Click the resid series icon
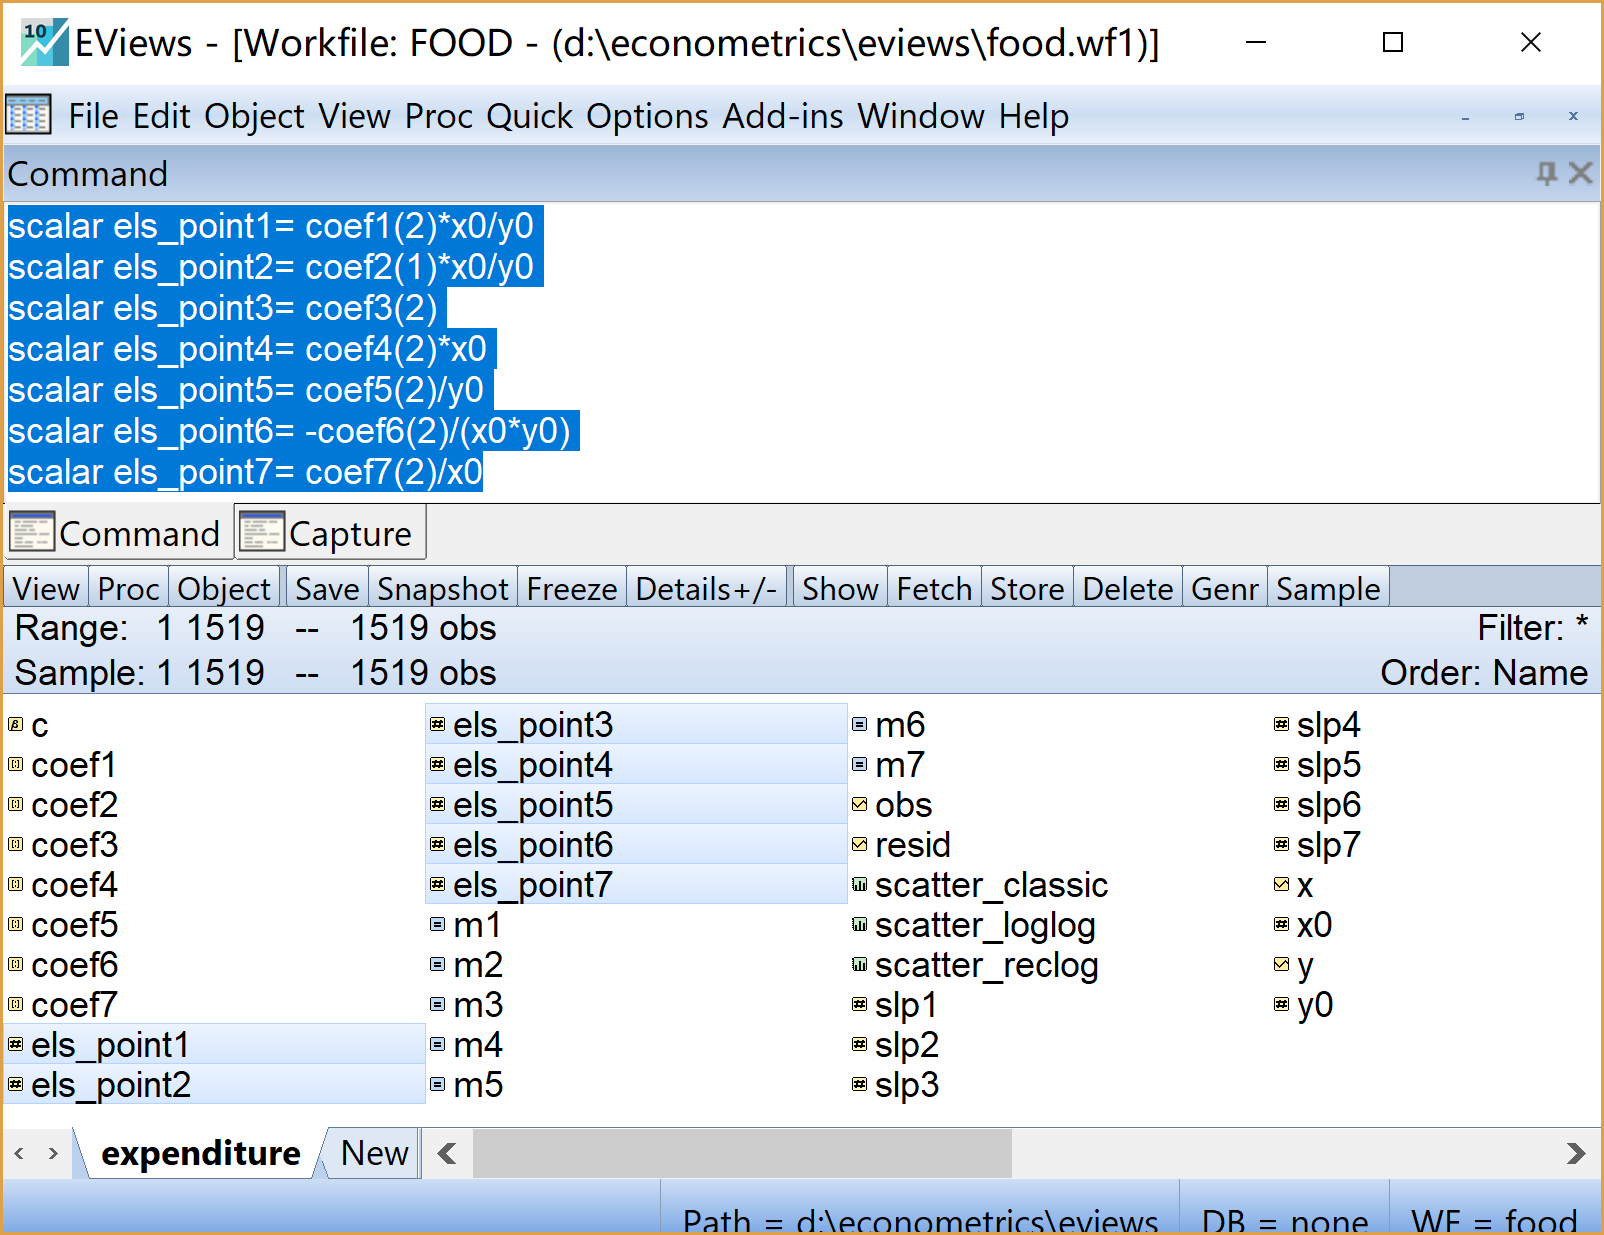 (x=859, y=845)
